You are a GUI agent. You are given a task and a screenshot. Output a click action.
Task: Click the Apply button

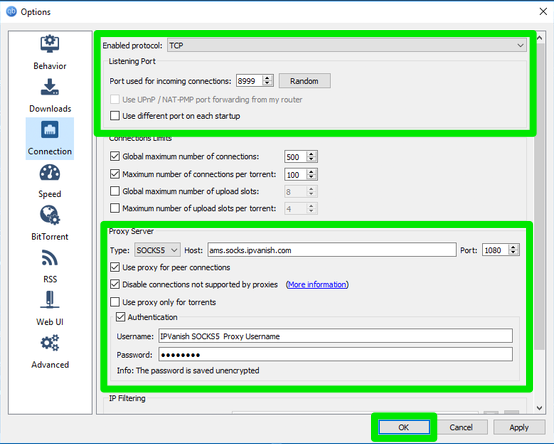click(519, 427)
